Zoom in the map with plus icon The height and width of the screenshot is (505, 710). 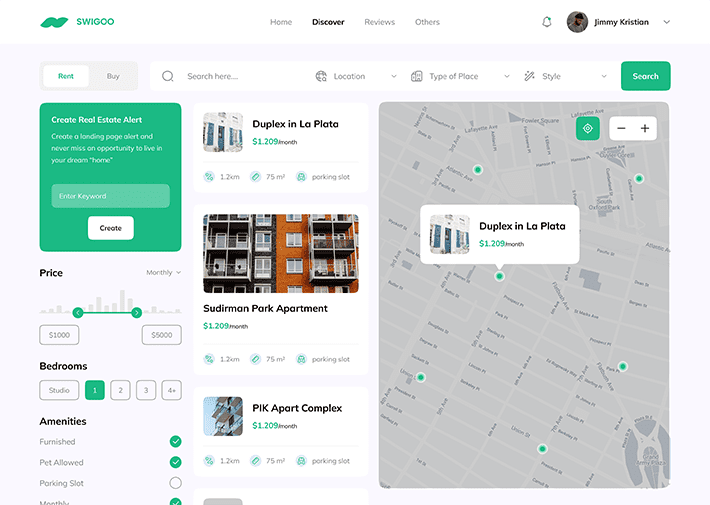645,129
